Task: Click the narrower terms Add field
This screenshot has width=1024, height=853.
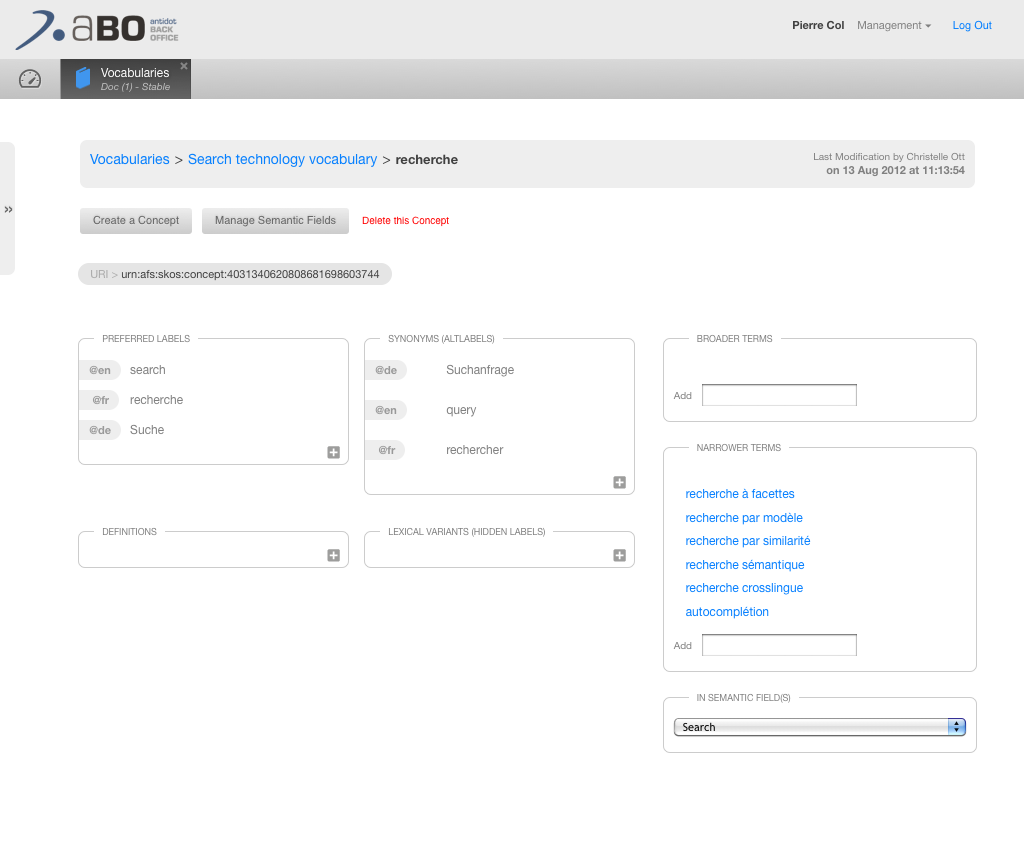Action: coord(779,645)
